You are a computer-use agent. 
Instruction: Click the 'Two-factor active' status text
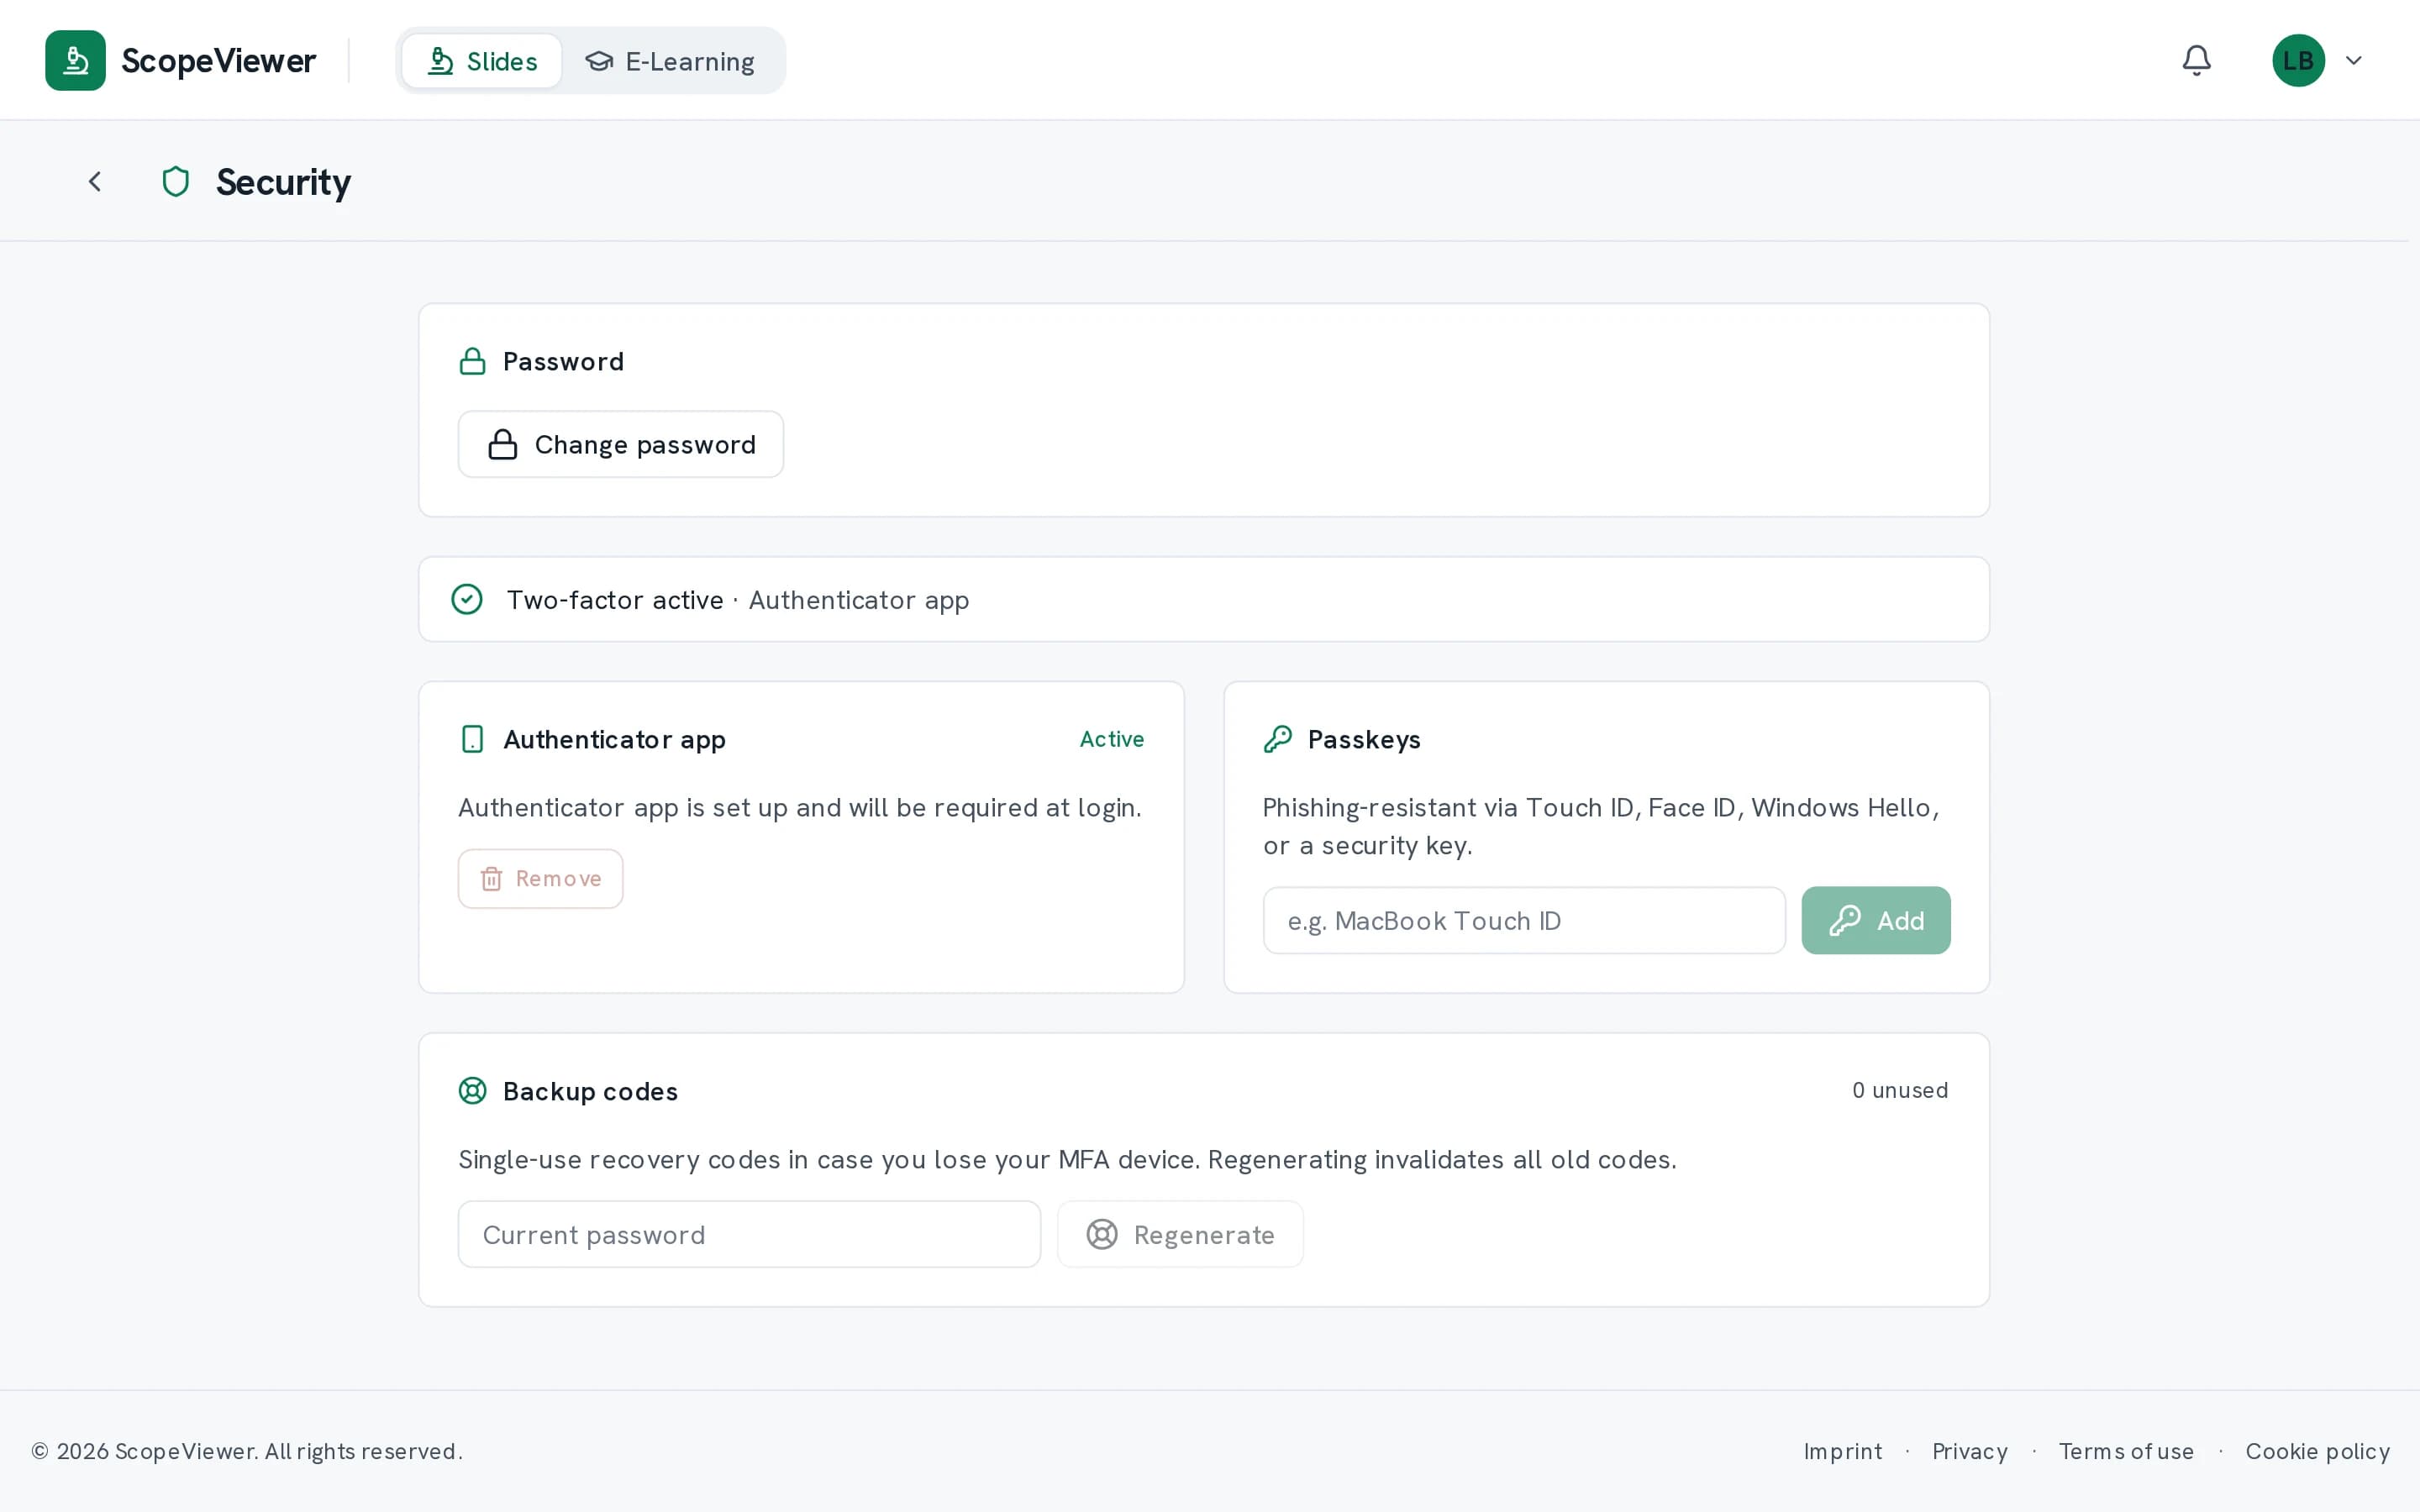pyautogui.click(x=615, y=600)
